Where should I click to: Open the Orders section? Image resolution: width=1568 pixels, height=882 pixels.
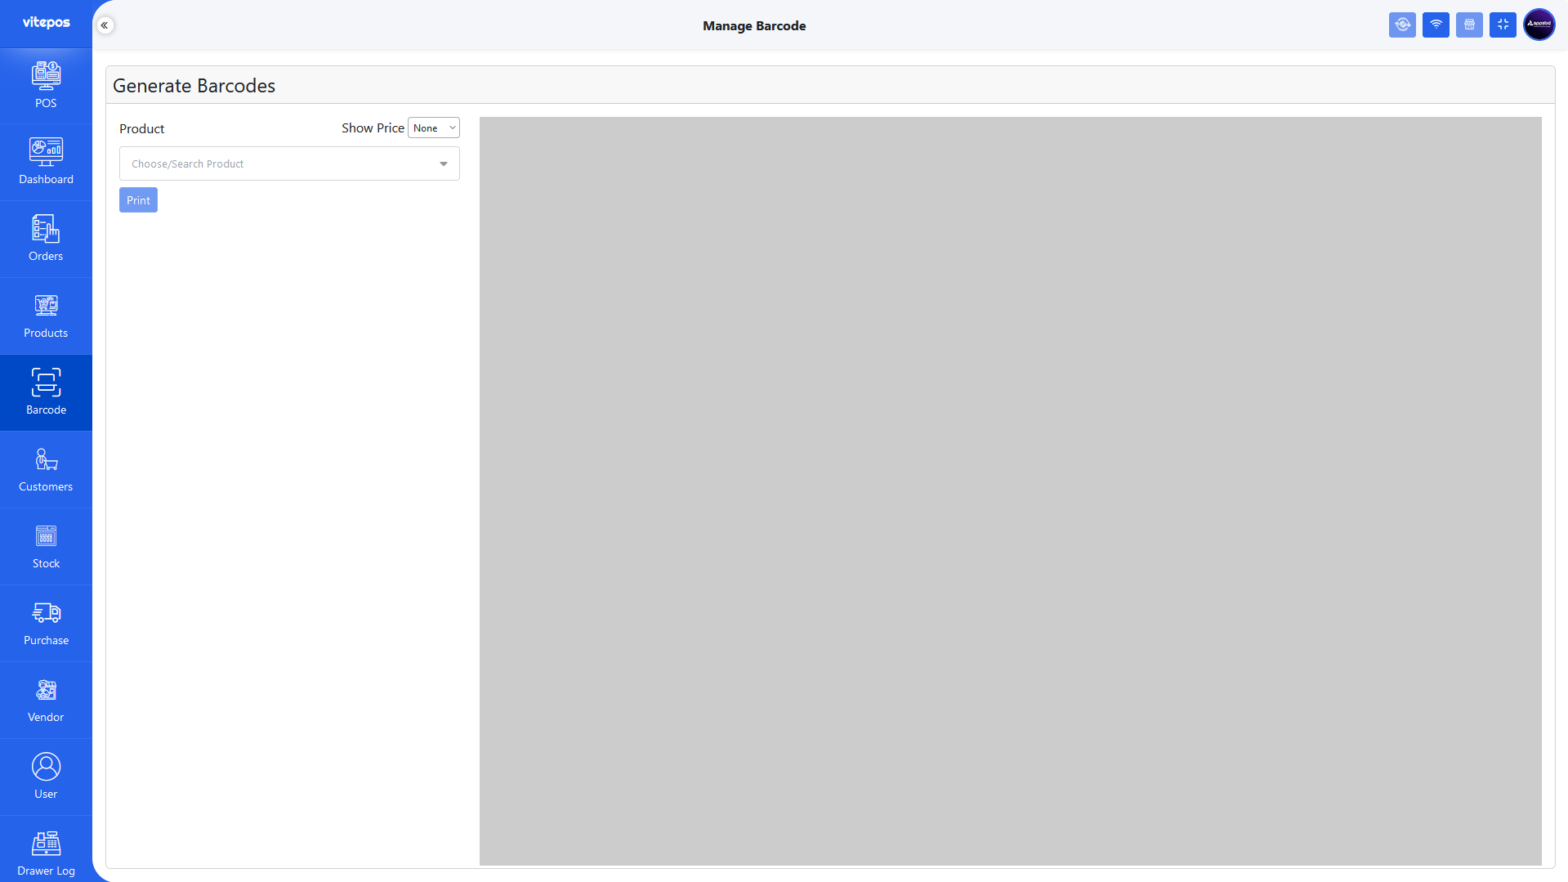point(46,239)
